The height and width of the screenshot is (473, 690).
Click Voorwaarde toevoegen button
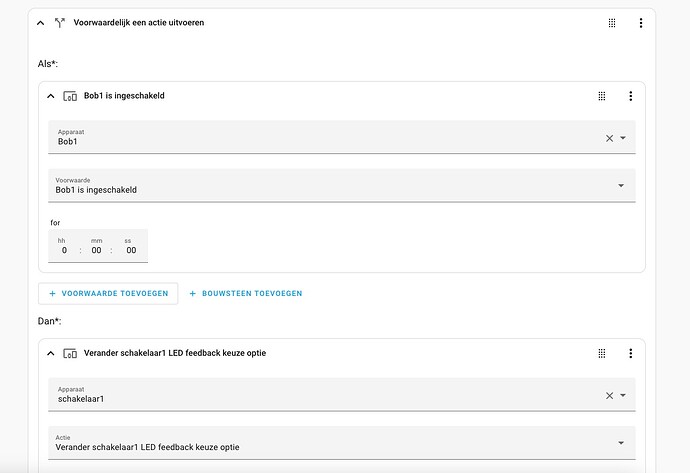(108, 293)
